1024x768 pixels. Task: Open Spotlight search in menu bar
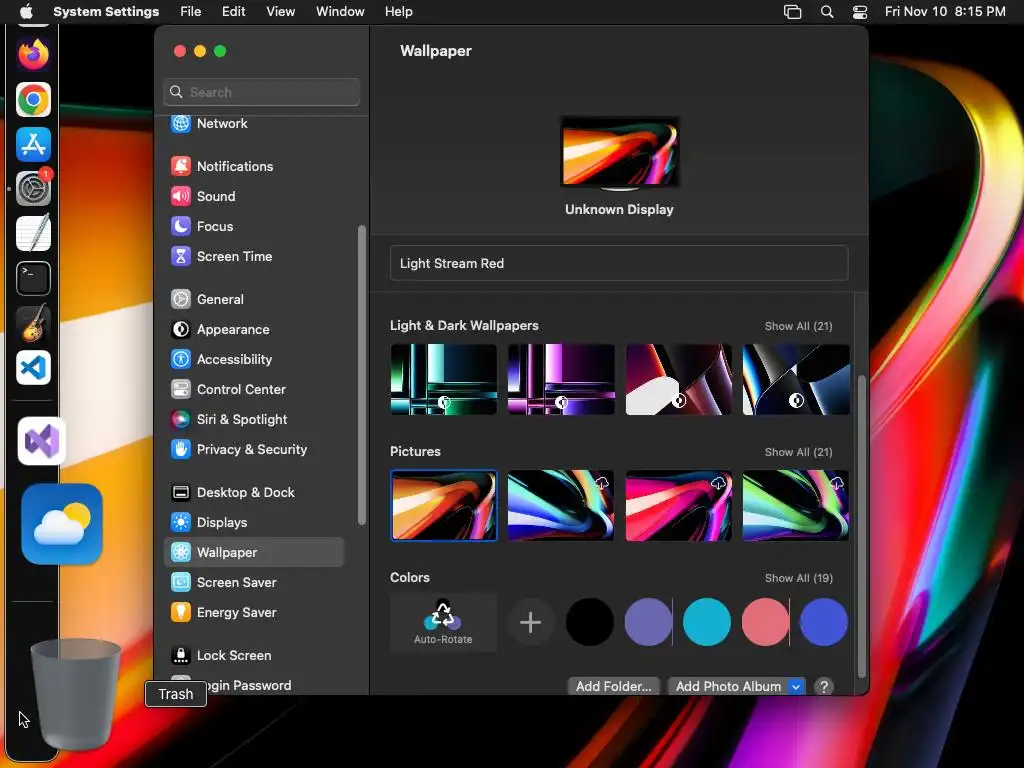tap(827, 12)
